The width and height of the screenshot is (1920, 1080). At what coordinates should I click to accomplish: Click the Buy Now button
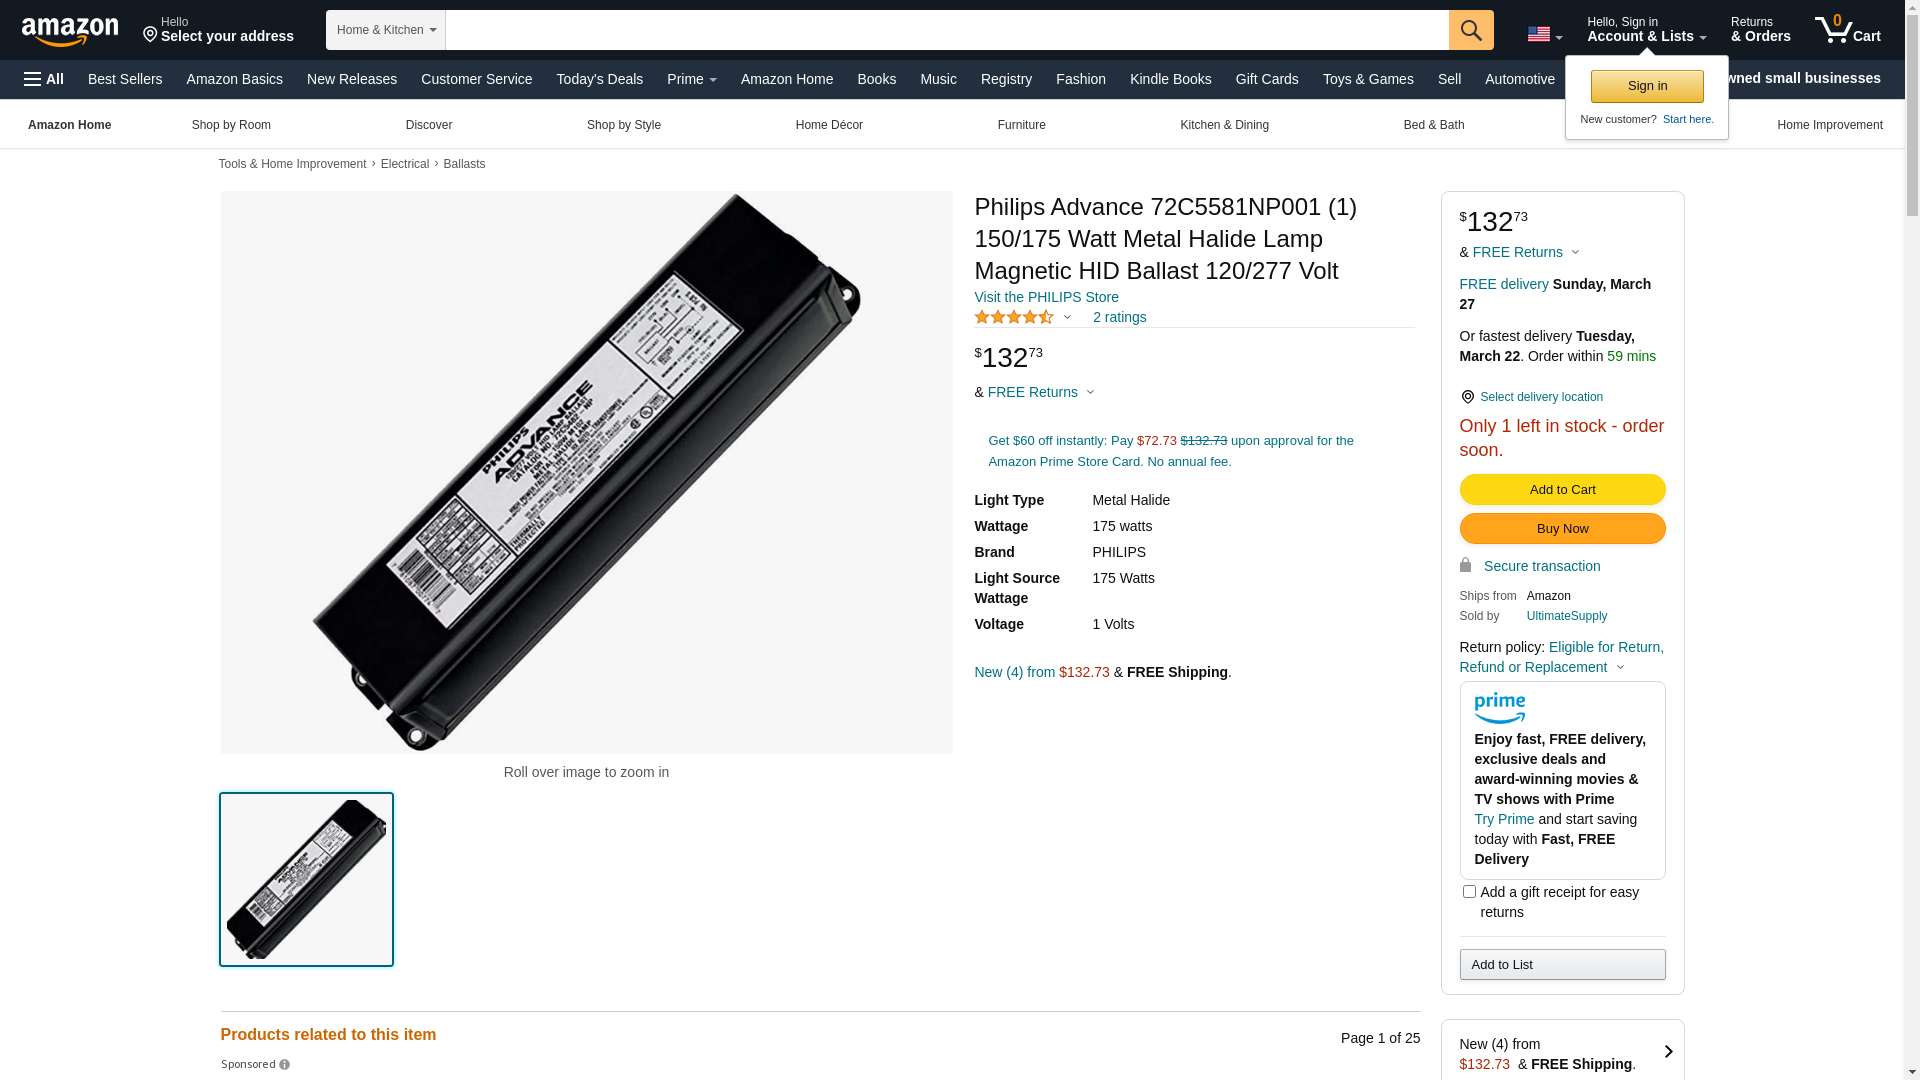(1562, 528)
